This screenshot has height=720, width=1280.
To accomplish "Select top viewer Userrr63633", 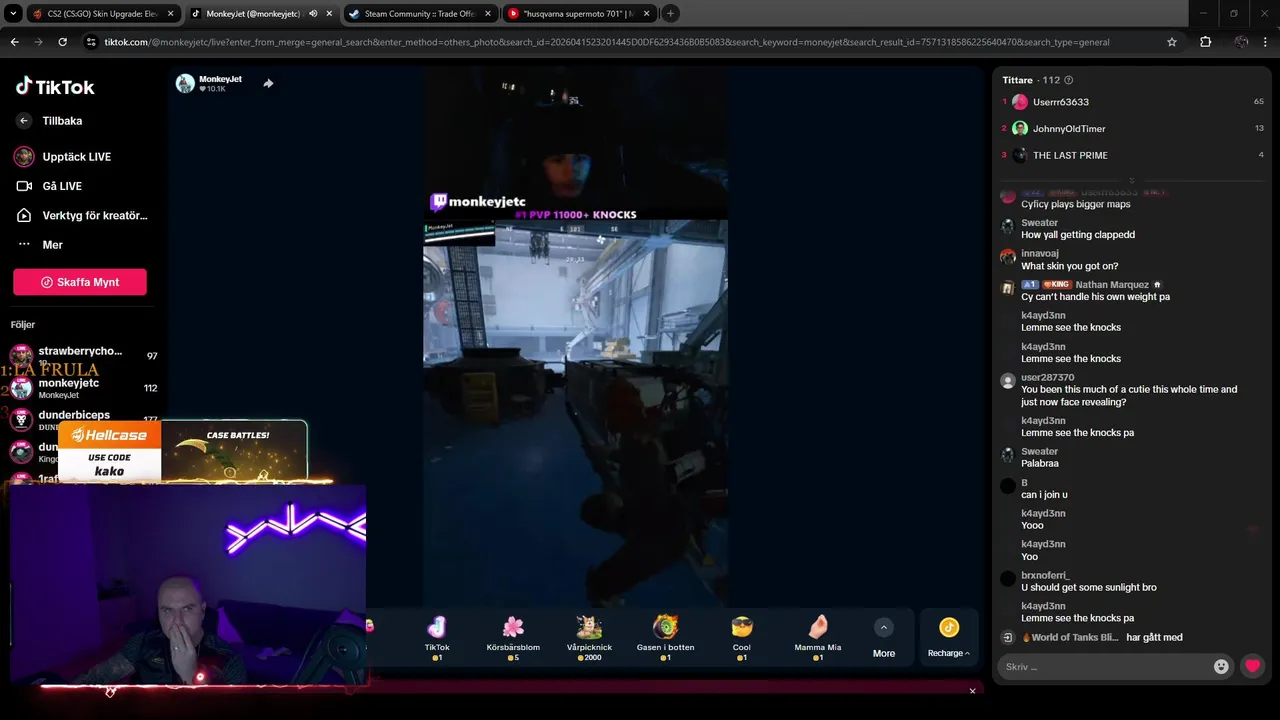I will pos(1061,102).
